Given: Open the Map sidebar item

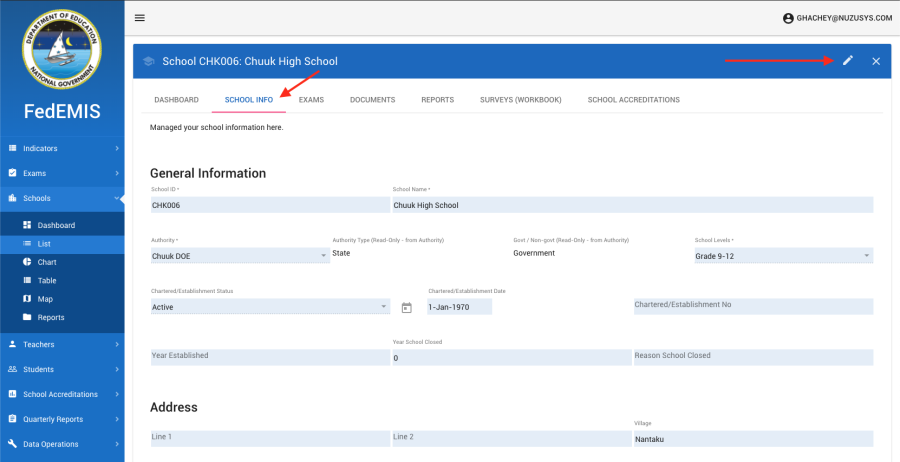Looking at the screenshot, I should click(45, 299).
